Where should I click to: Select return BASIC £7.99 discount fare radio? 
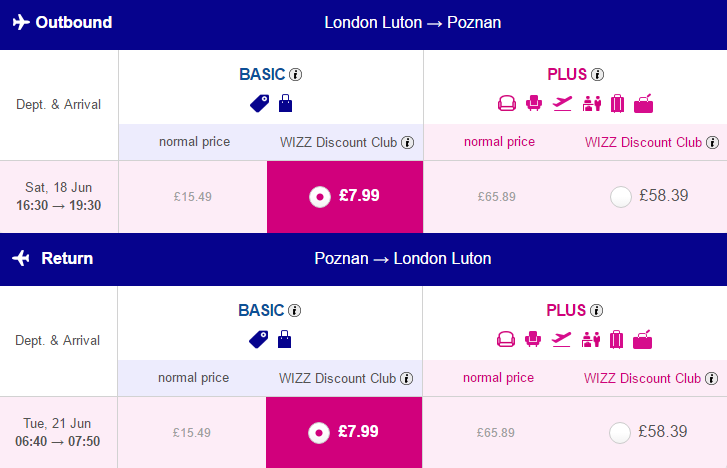pos(319,433)
